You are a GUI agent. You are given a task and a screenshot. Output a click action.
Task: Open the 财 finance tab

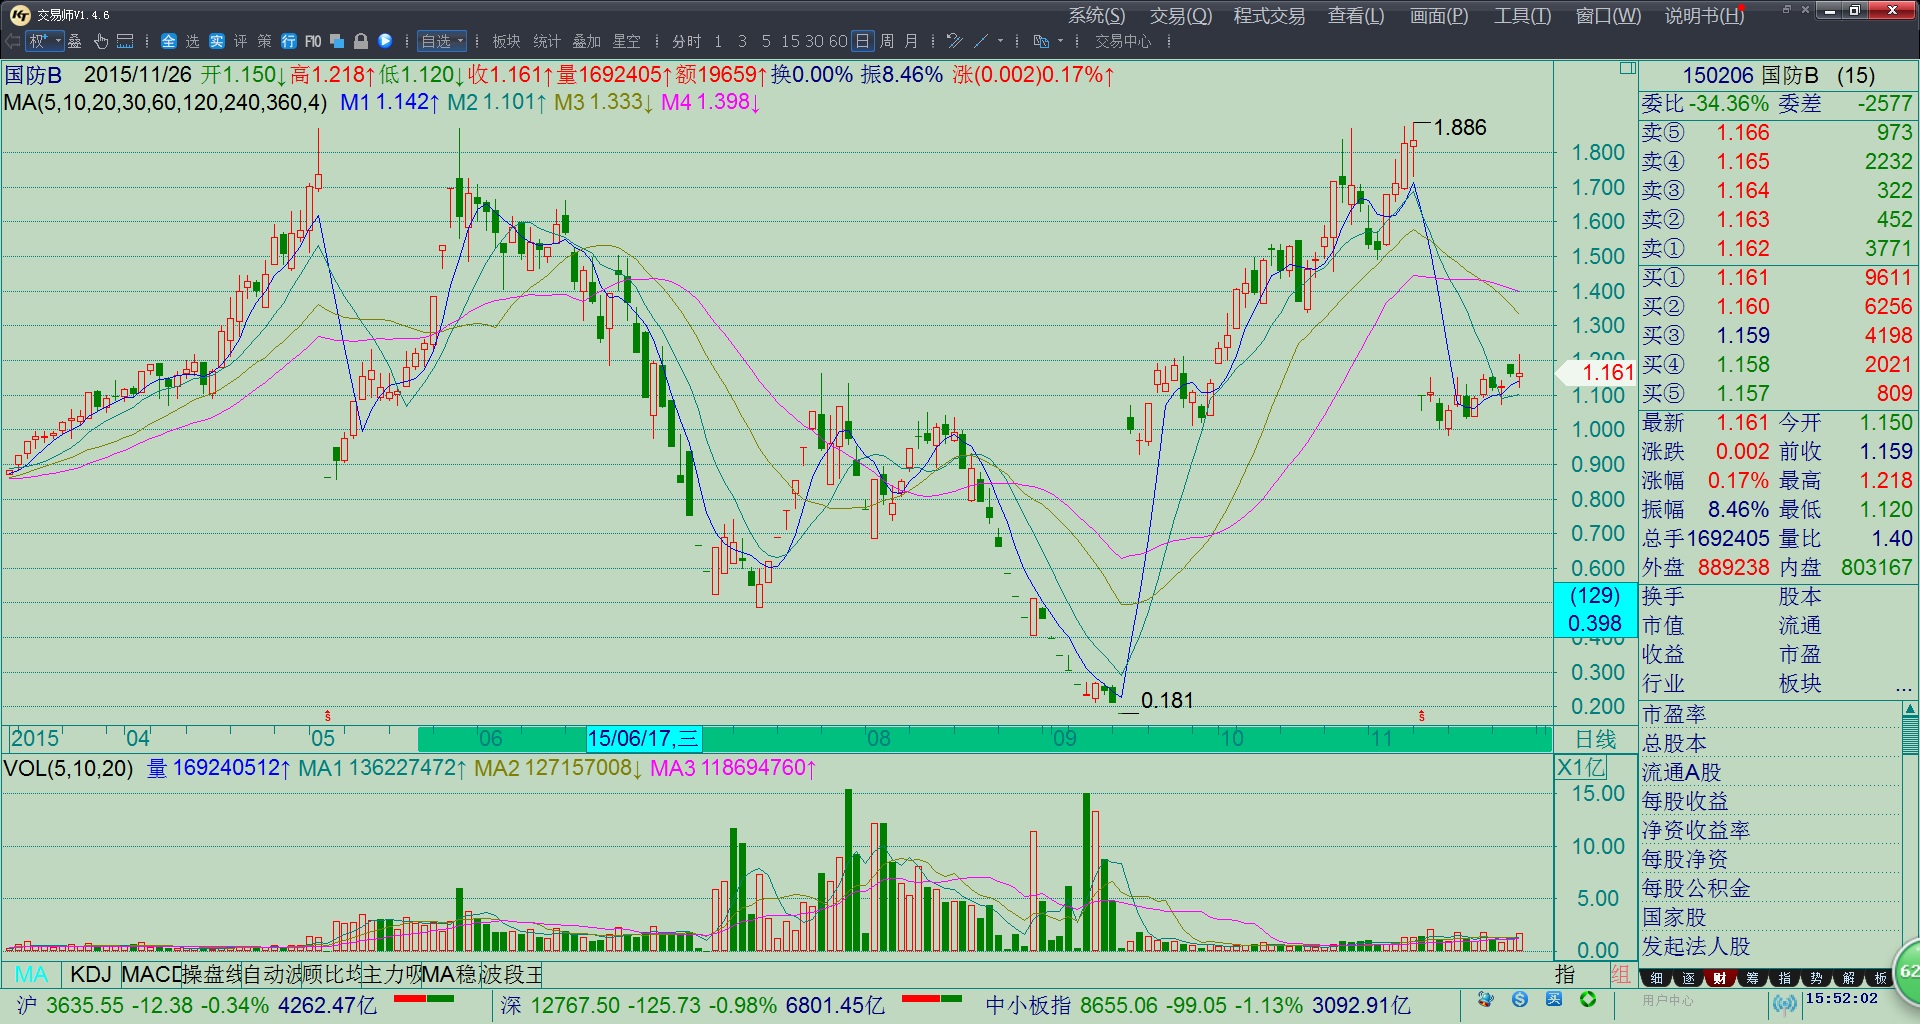[x=1719, y=978]
